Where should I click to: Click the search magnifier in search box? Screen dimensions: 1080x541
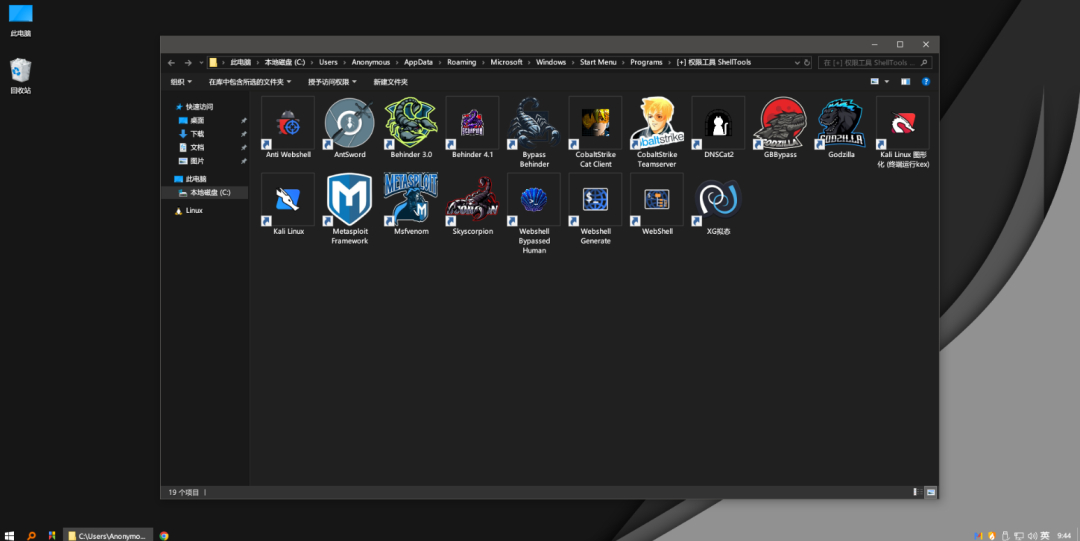[924, 62]
